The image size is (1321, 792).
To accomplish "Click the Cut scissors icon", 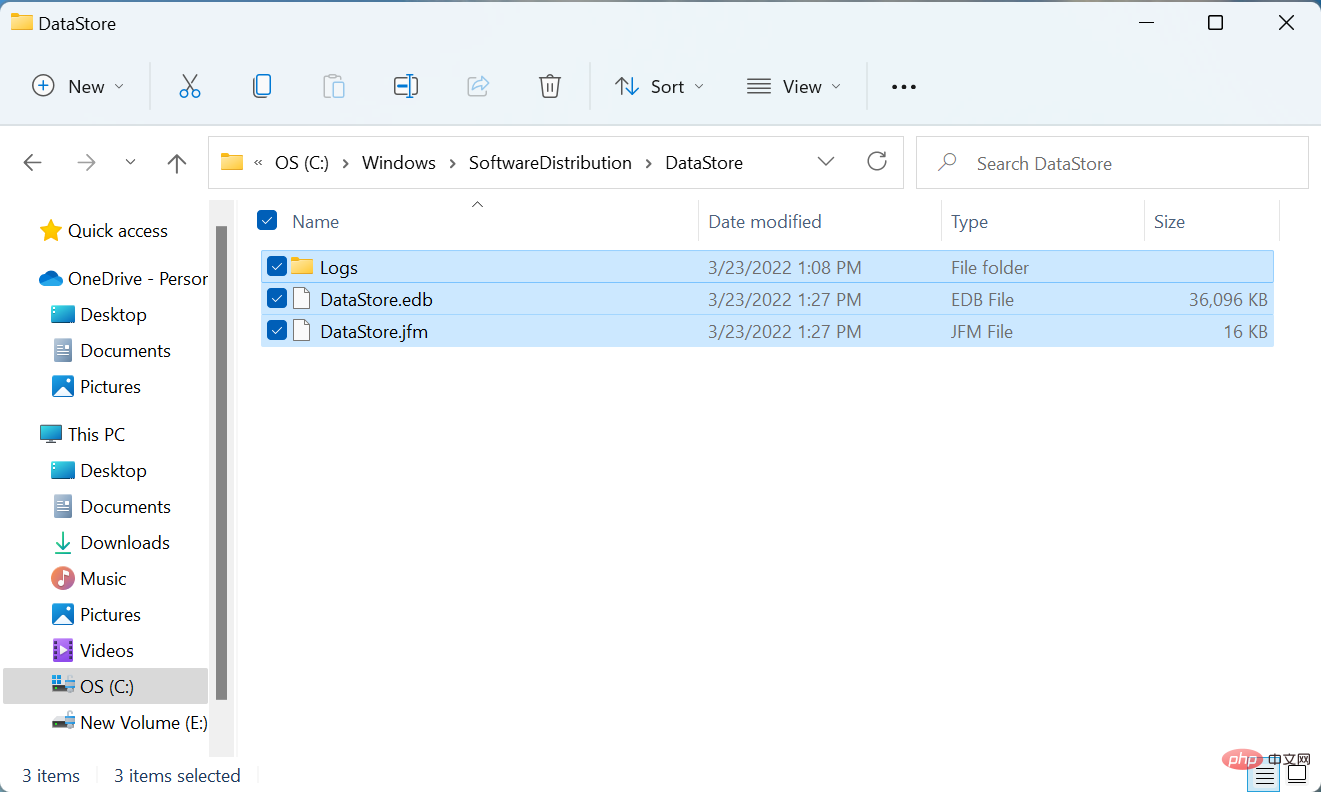I will (190, 87).
